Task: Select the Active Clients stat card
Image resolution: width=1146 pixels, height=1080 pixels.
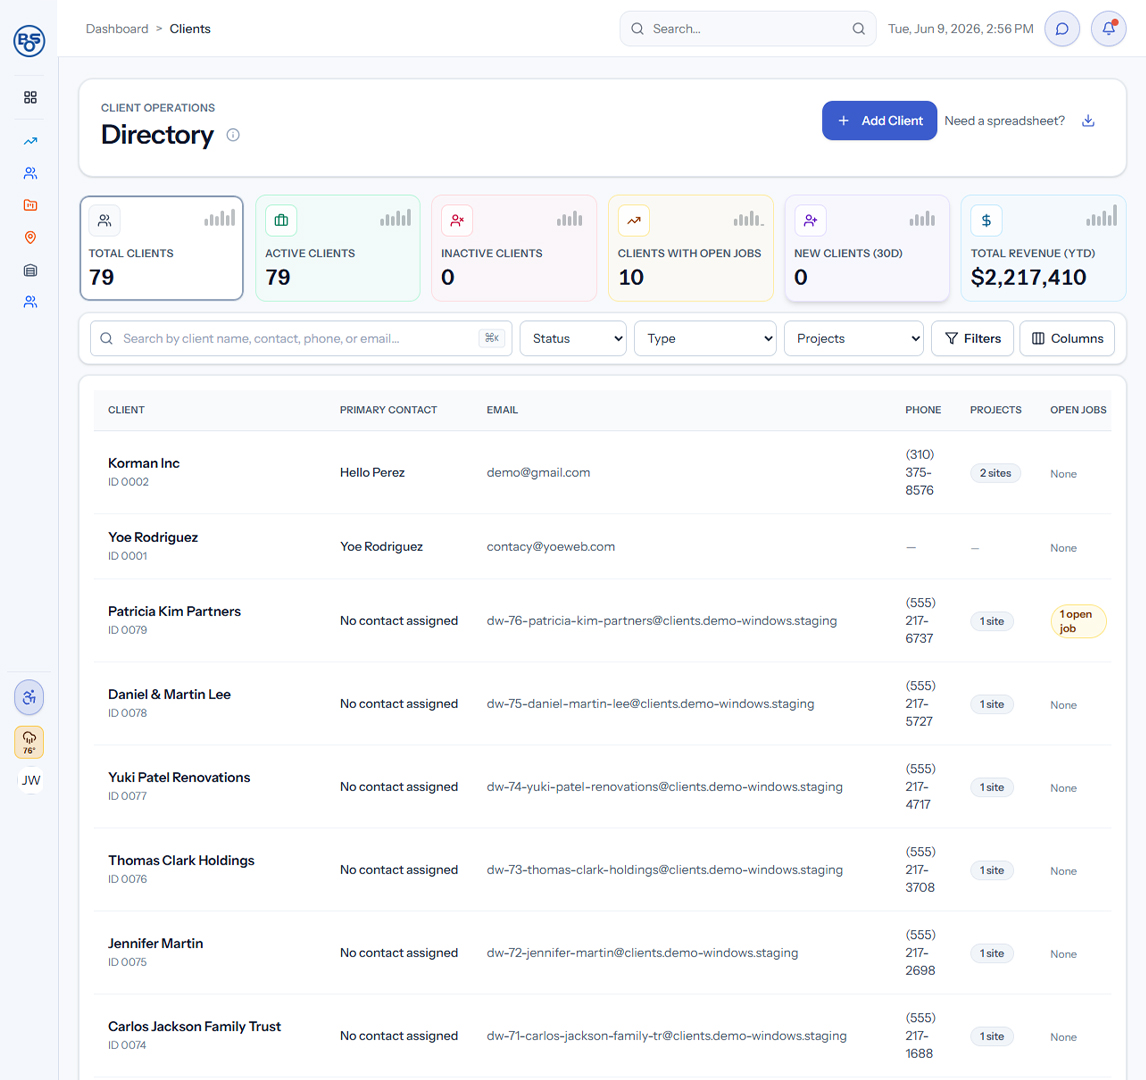Action: click(x=338, y=248)
